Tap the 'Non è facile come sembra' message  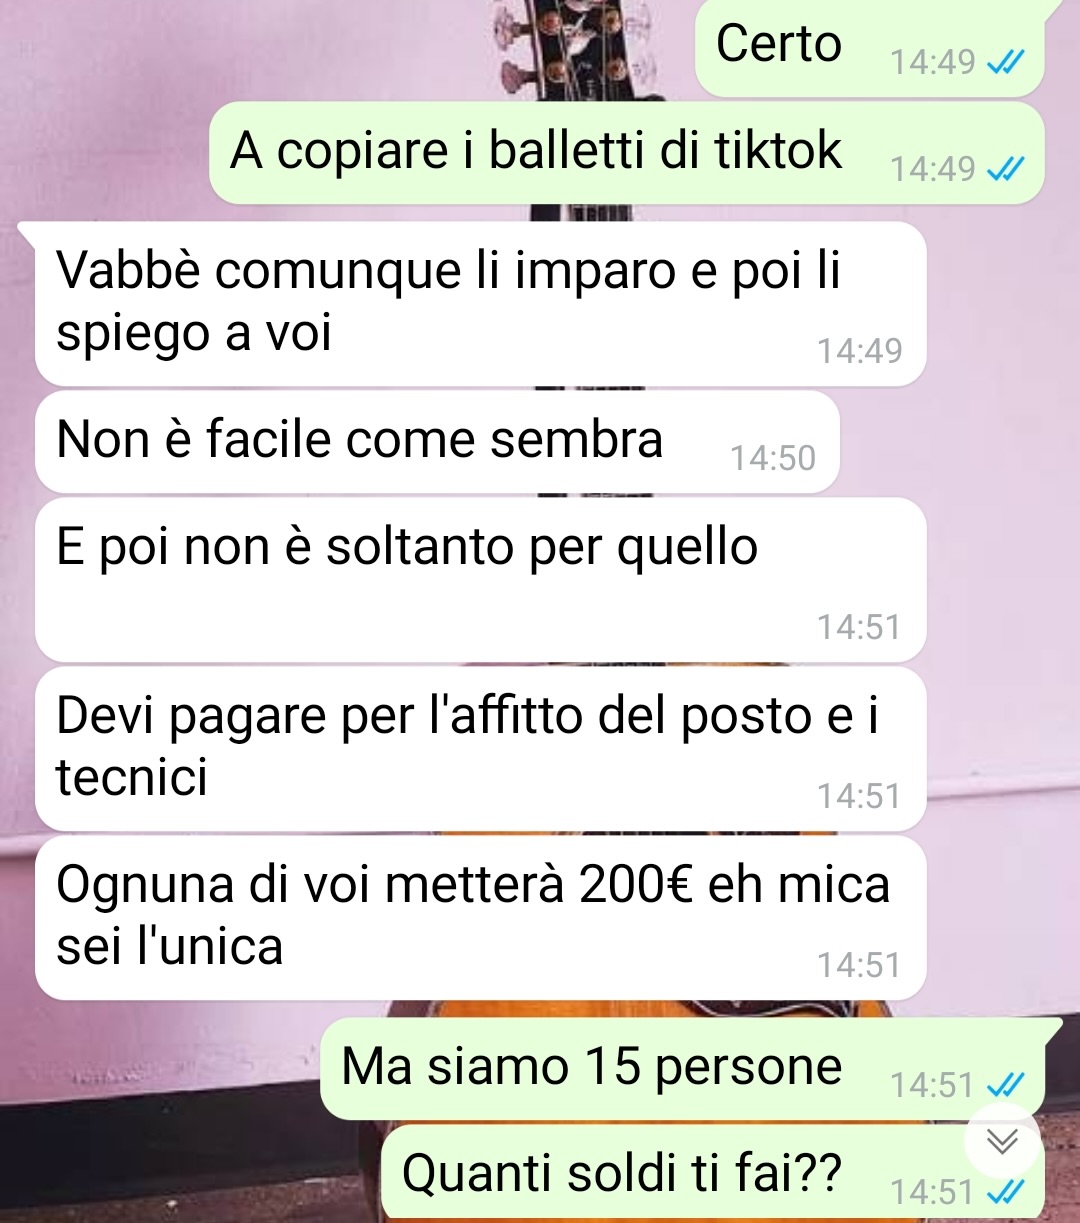437,442
